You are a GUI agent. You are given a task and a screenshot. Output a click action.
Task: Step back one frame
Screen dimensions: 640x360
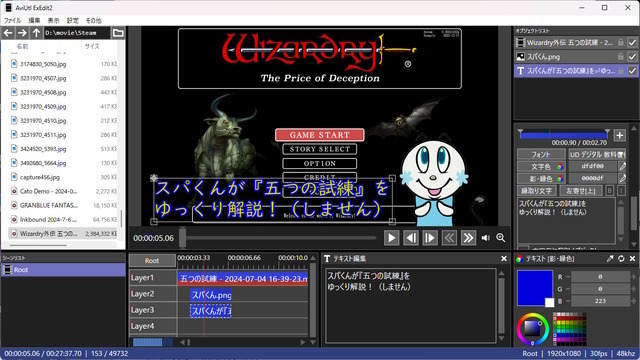click(x=411, y=238)
